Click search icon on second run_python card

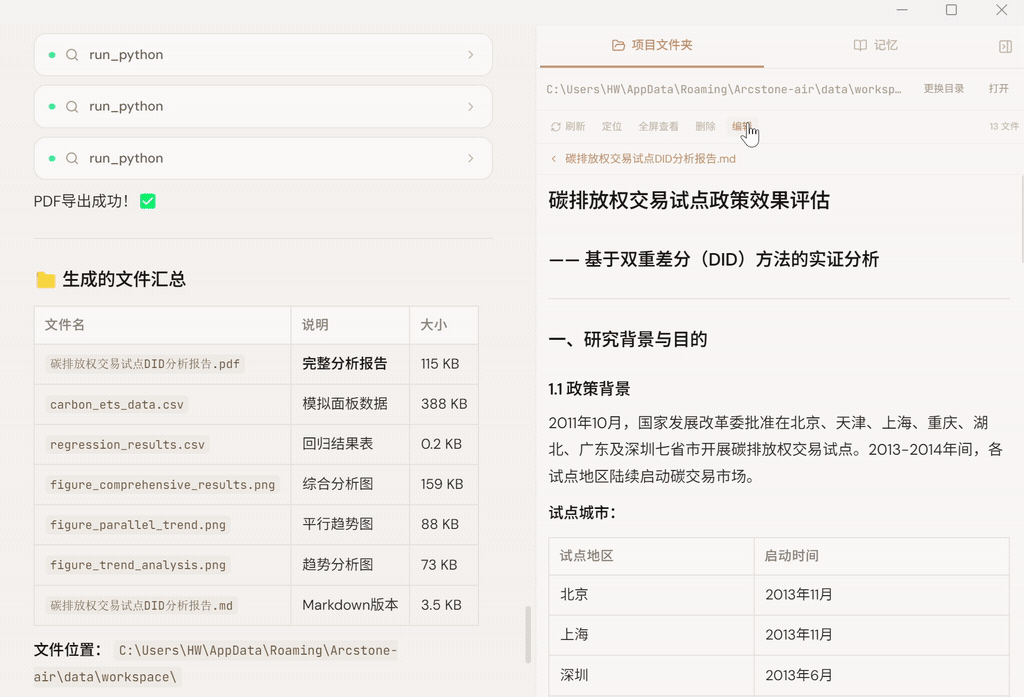[x=72, y=107]
